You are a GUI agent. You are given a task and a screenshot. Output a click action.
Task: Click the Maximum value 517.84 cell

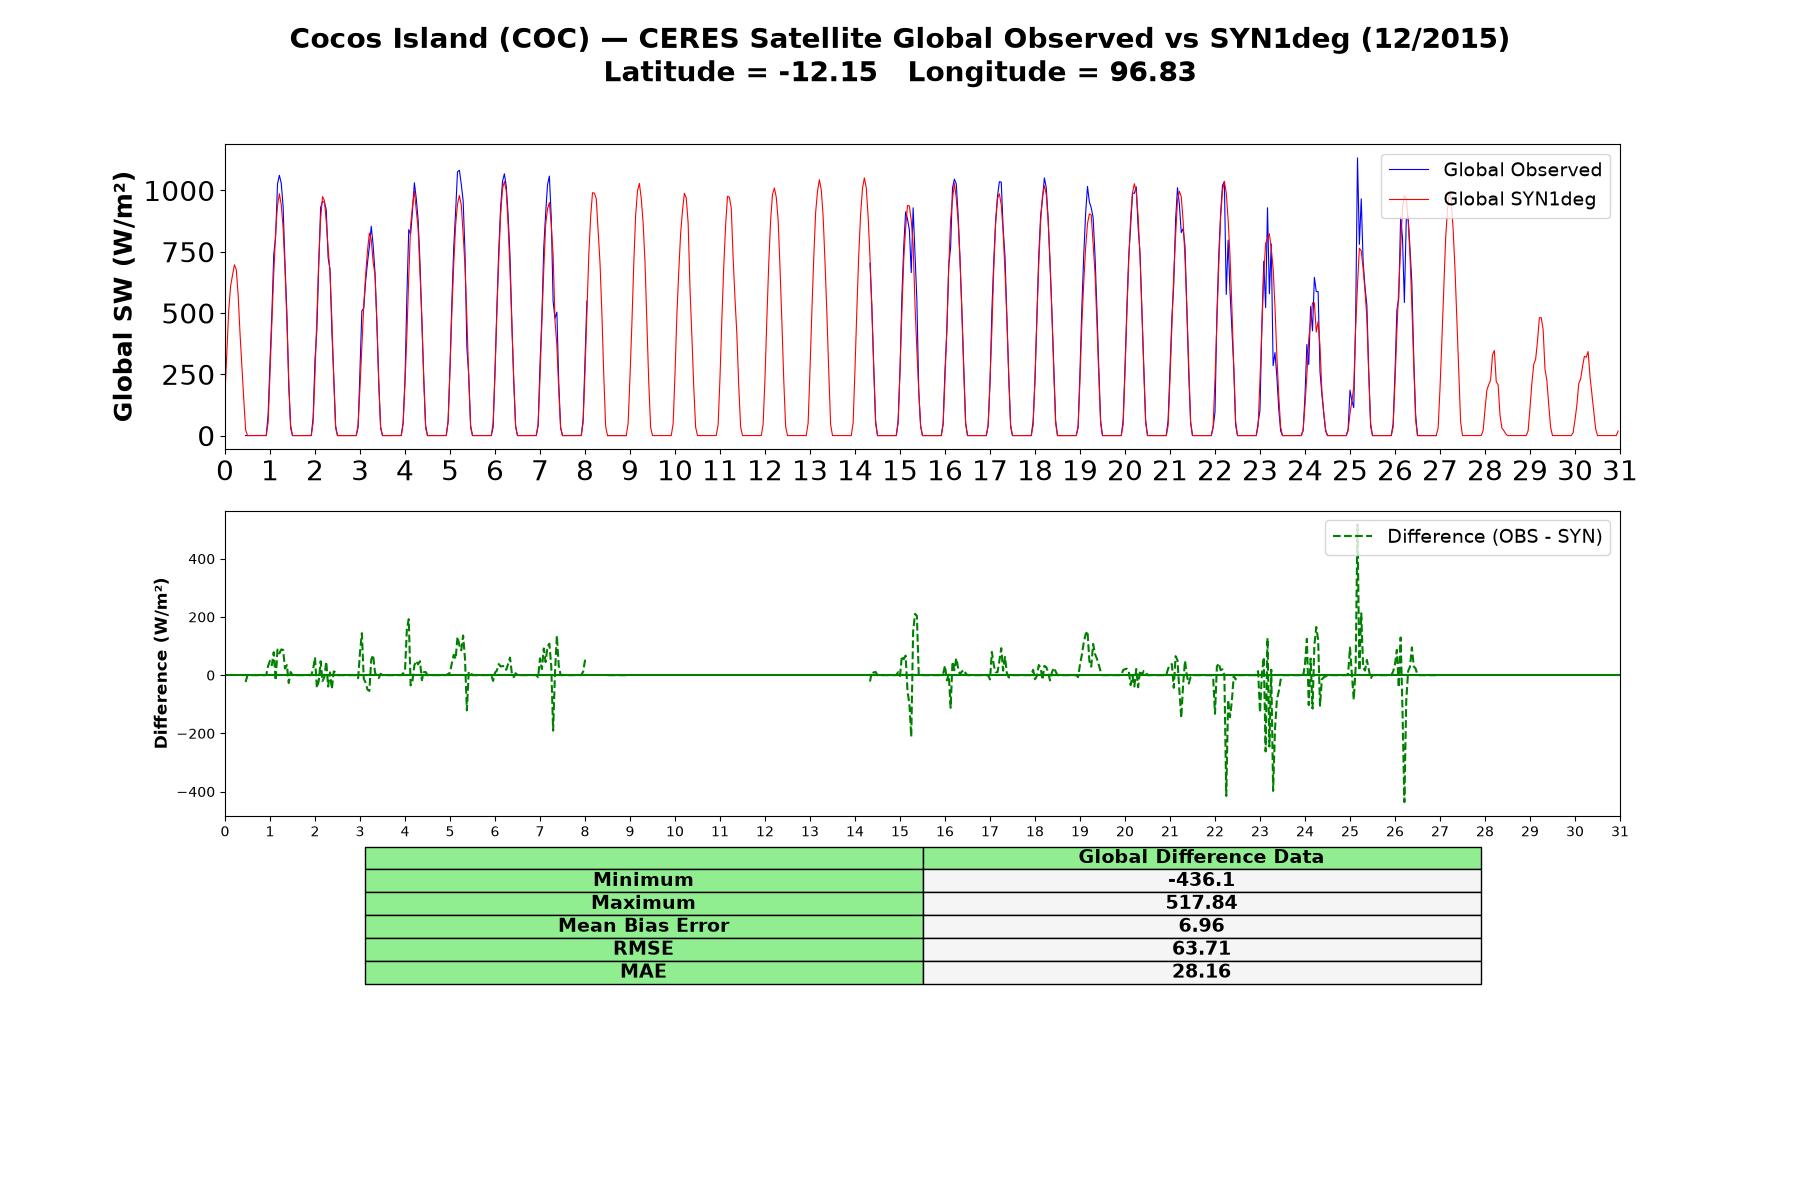tap(1202, 903)
